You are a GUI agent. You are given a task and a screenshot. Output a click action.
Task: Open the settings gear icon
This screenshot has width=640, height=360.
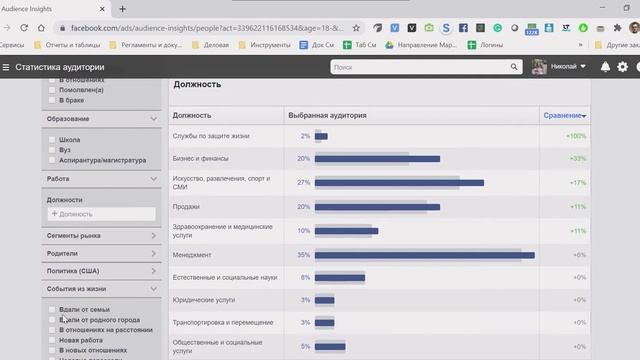pyautogui.click(x=622, y=67)
